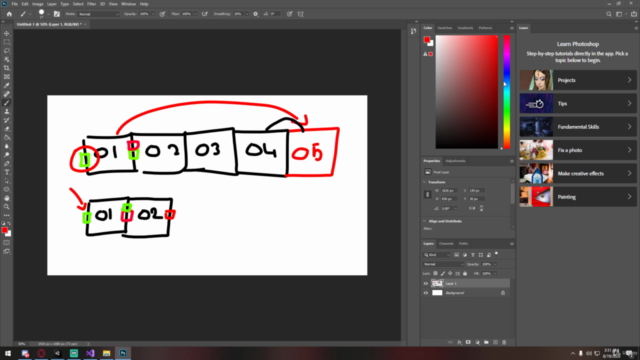Open the painting Mode dropdown
This screenshot has height=360, width=640.
[98, 14]
